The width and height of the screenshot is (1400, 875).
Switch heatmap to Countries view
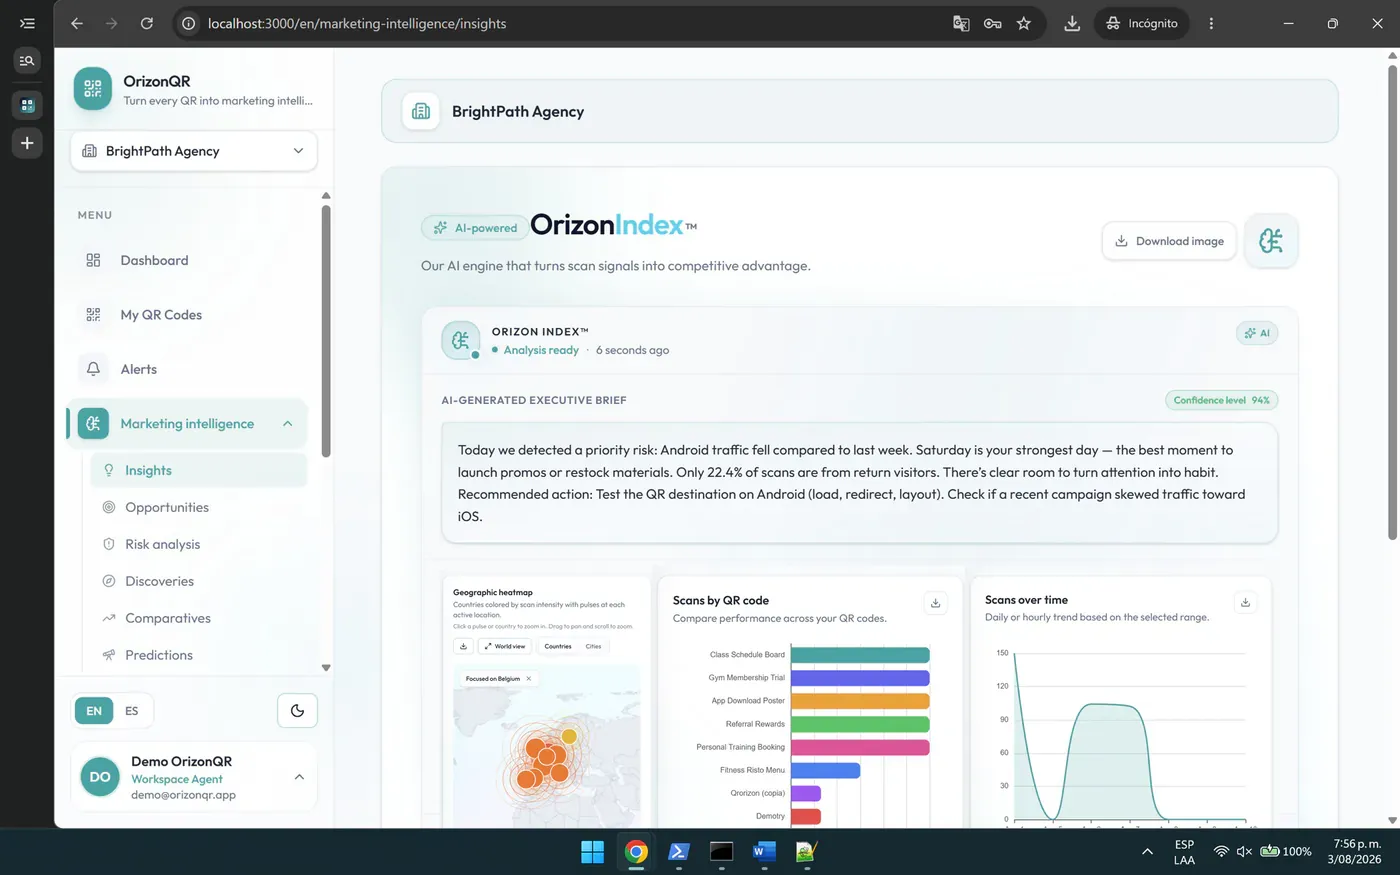(x=558, y=646)
